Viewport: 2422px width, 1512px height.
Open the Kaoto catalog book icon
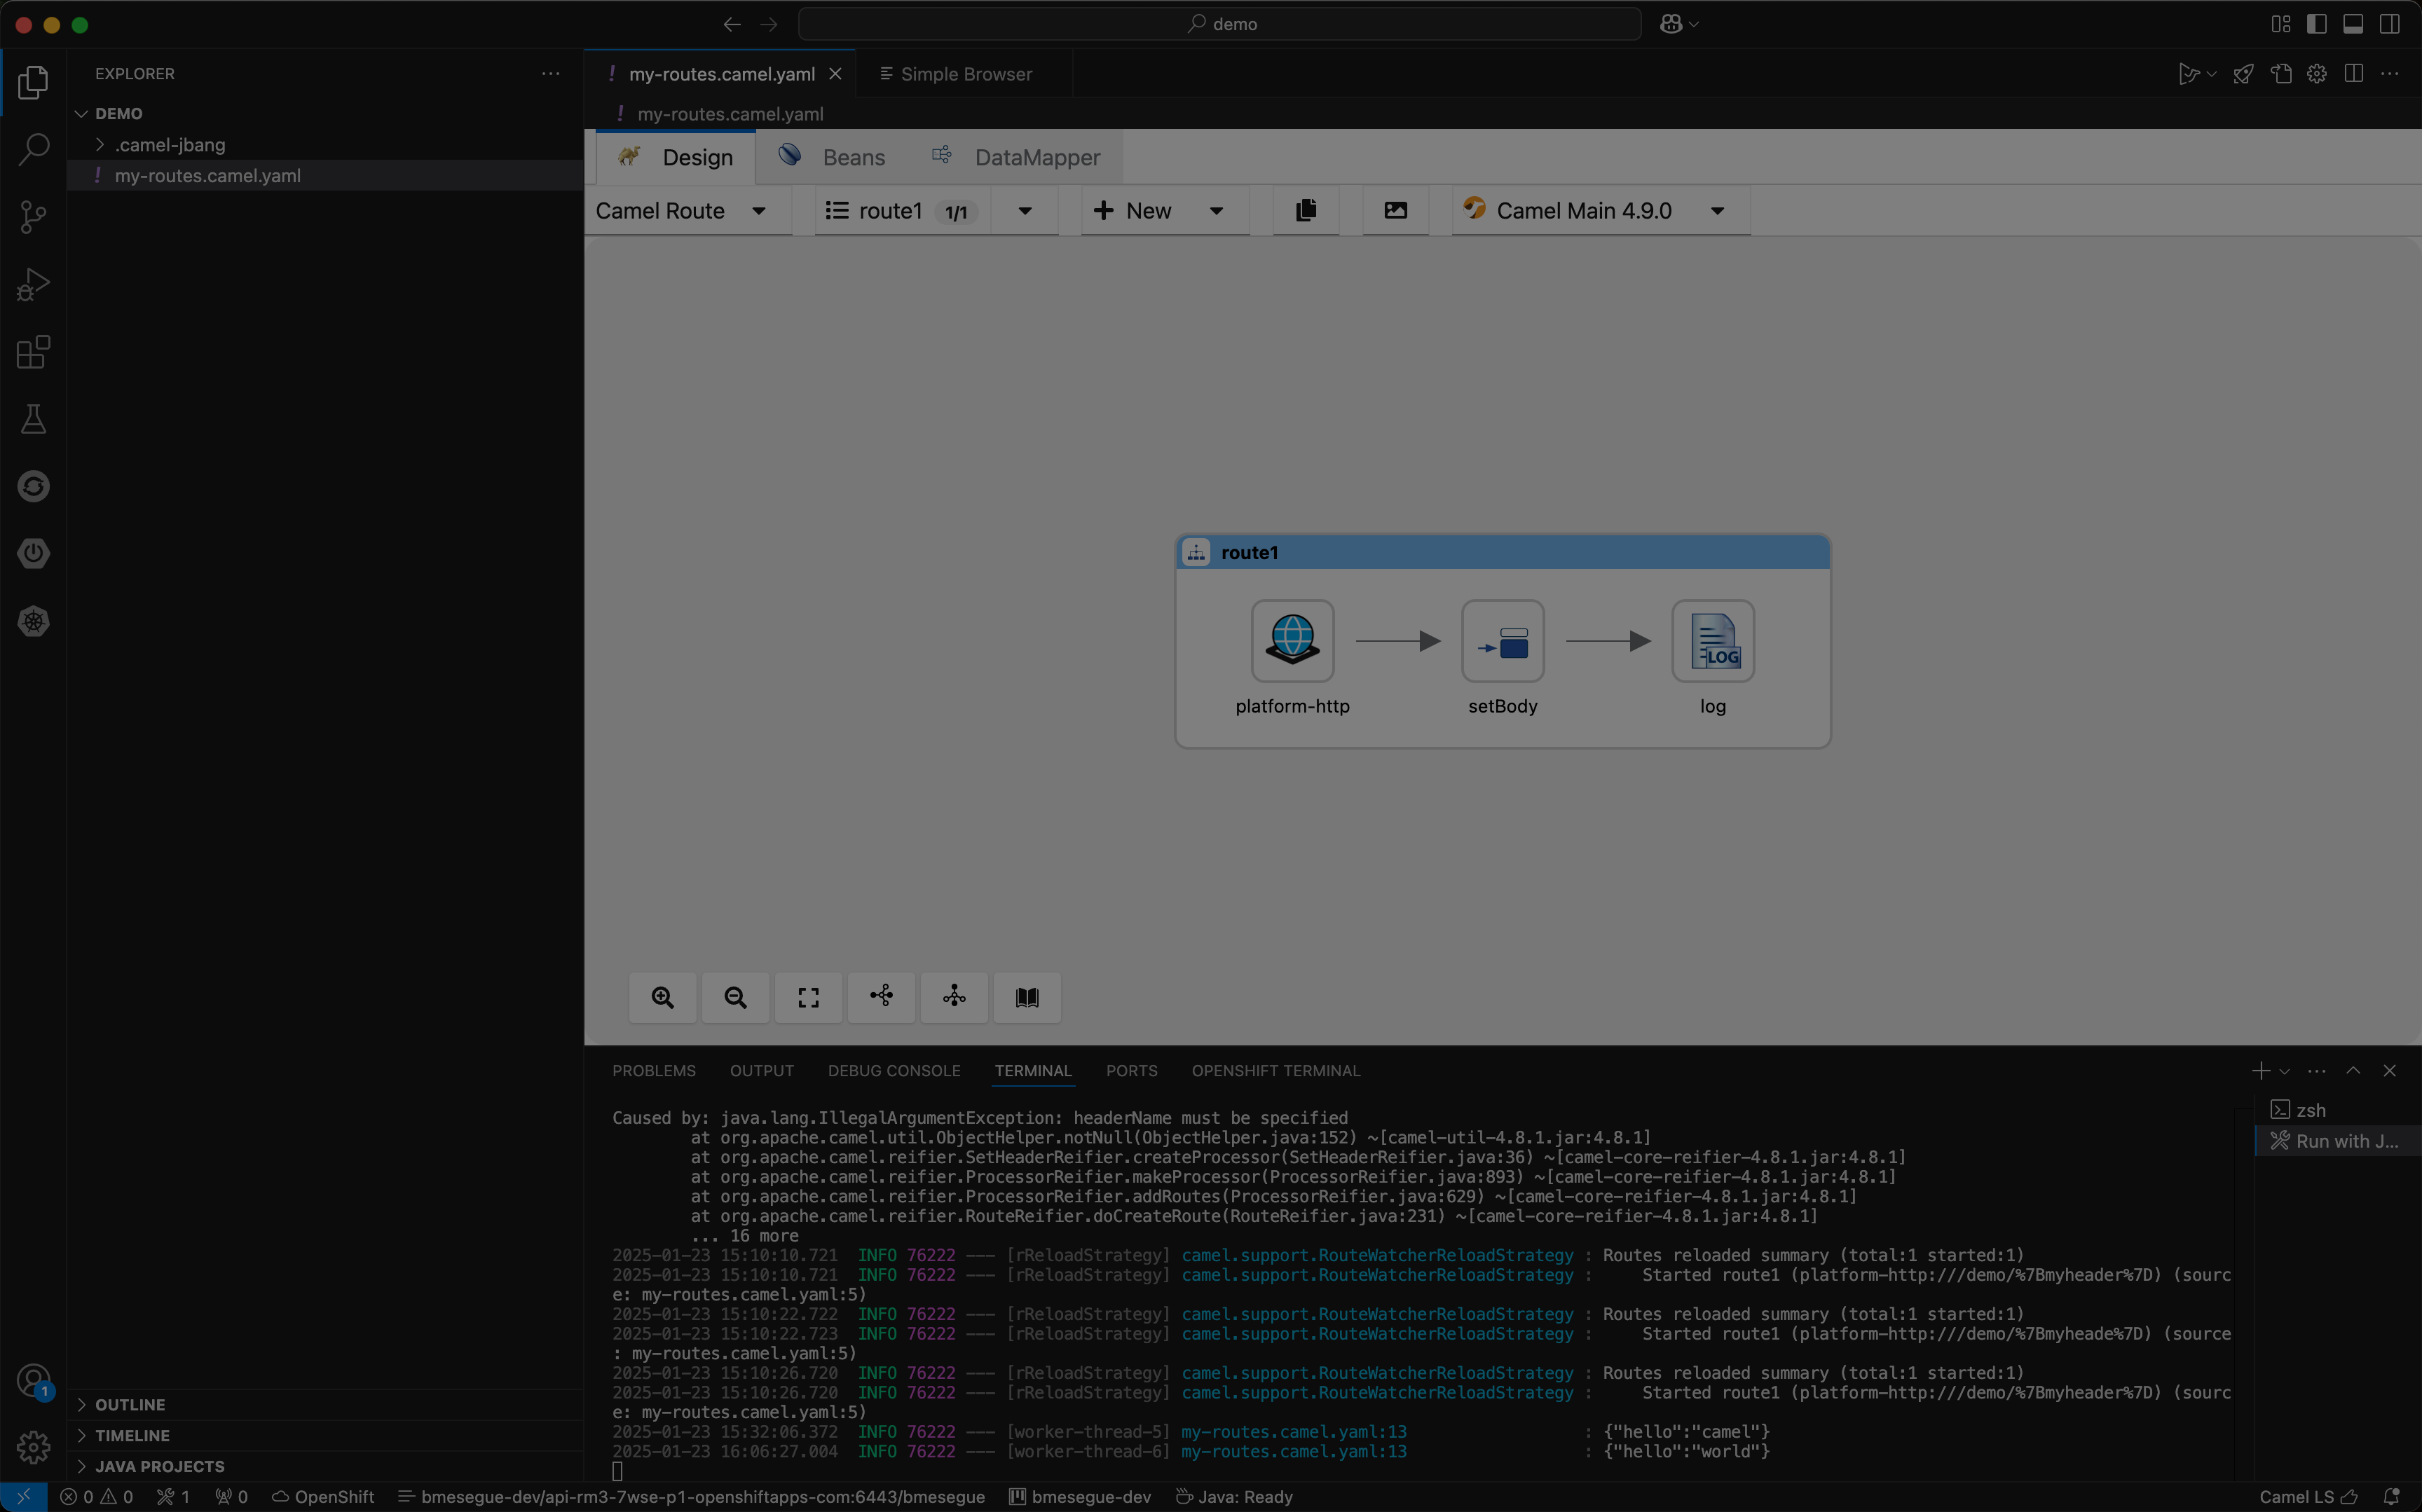1026,997
